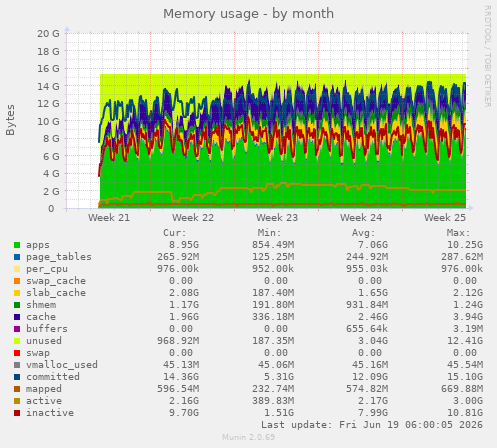Click the 'apps' legend label

pos(38,245)
